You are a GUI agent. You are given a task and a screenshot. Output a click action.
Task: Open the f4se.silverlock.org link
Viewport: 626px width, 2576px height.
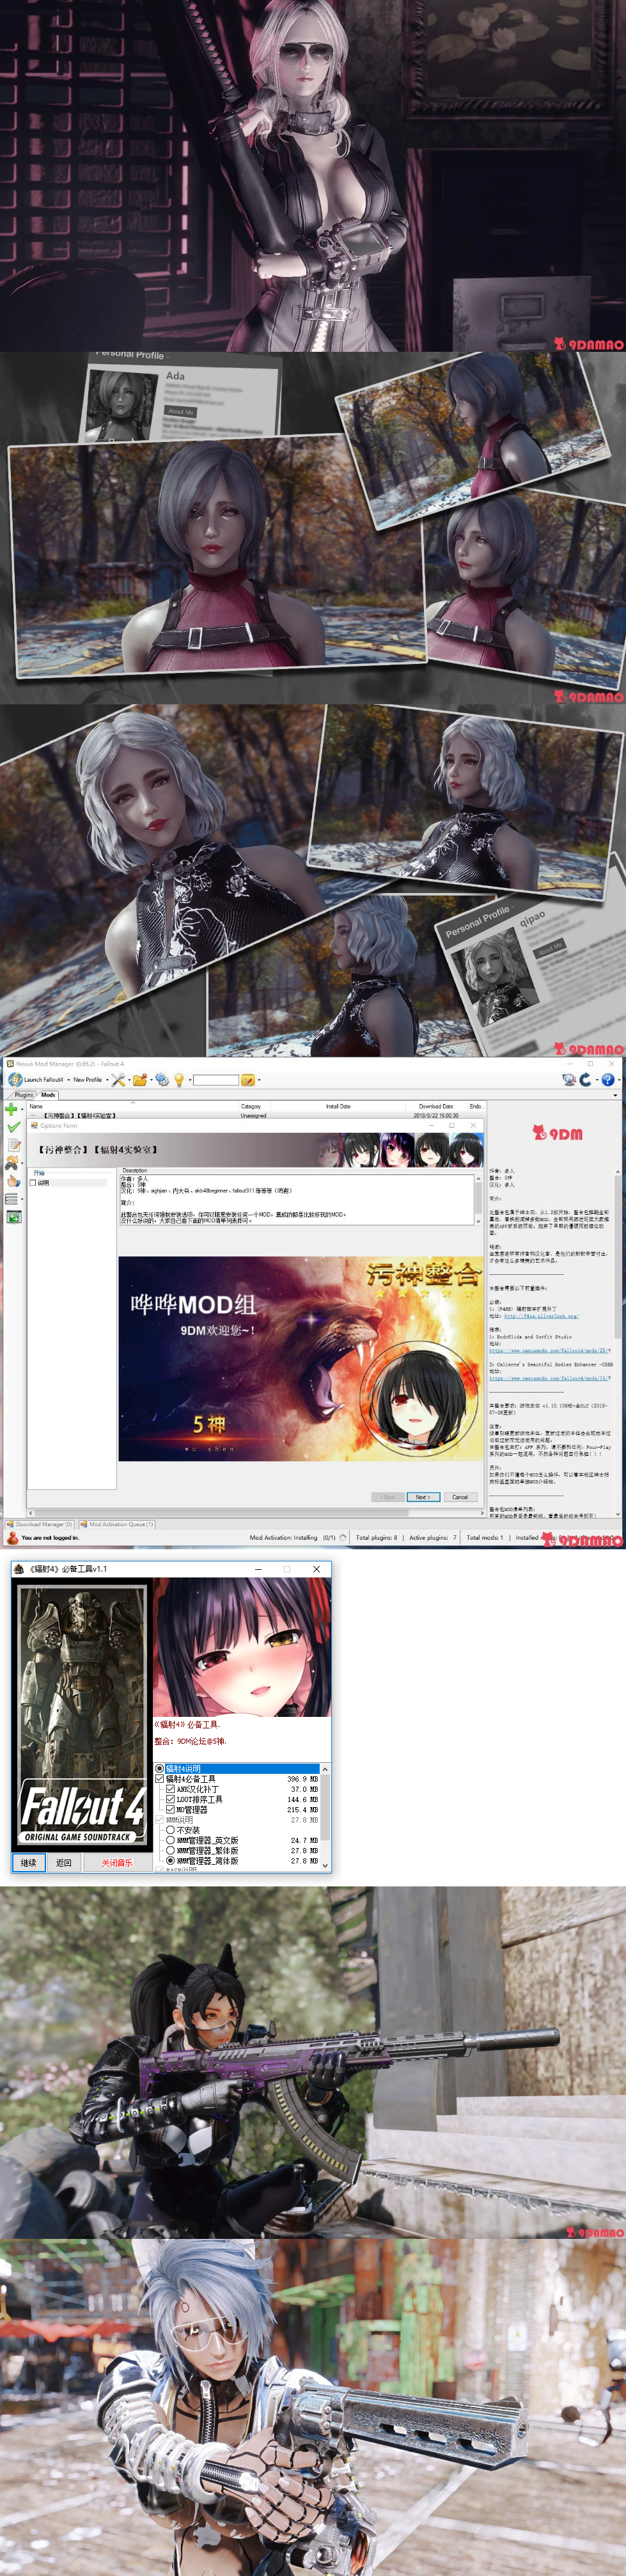[x=541, y=1316]
